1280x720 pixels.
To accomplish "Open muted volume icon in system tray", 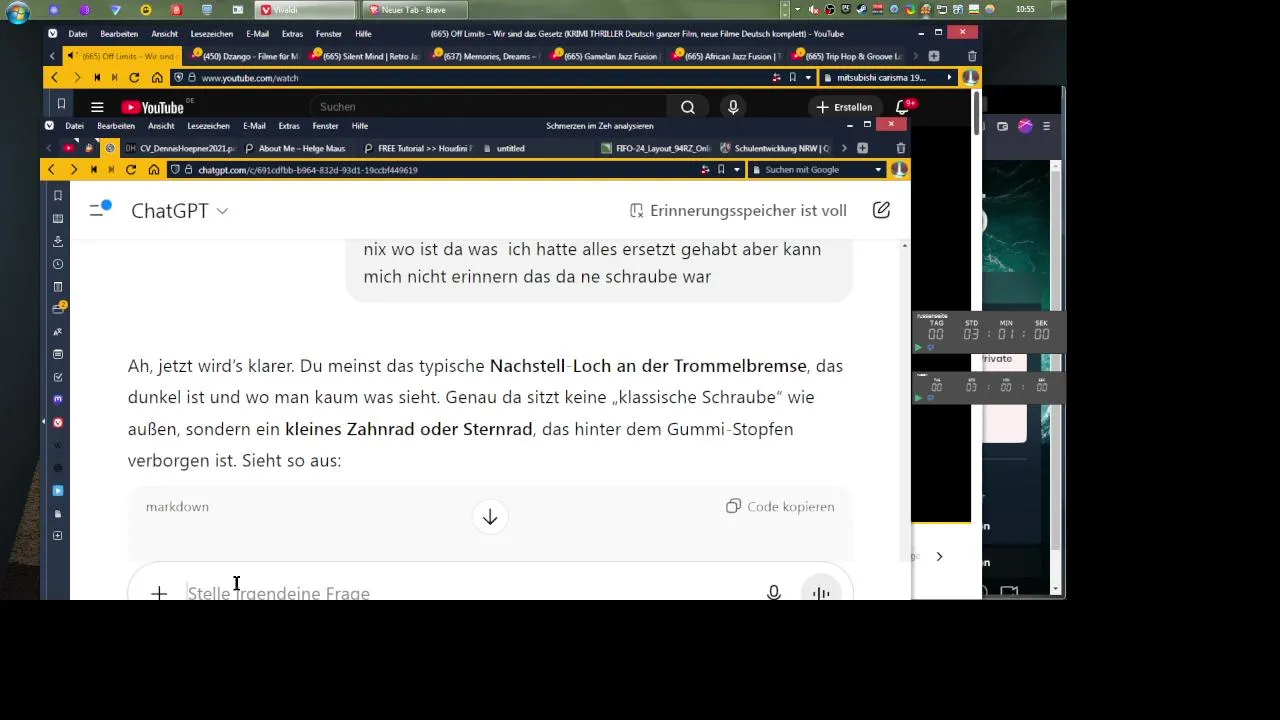I will 814,10.
